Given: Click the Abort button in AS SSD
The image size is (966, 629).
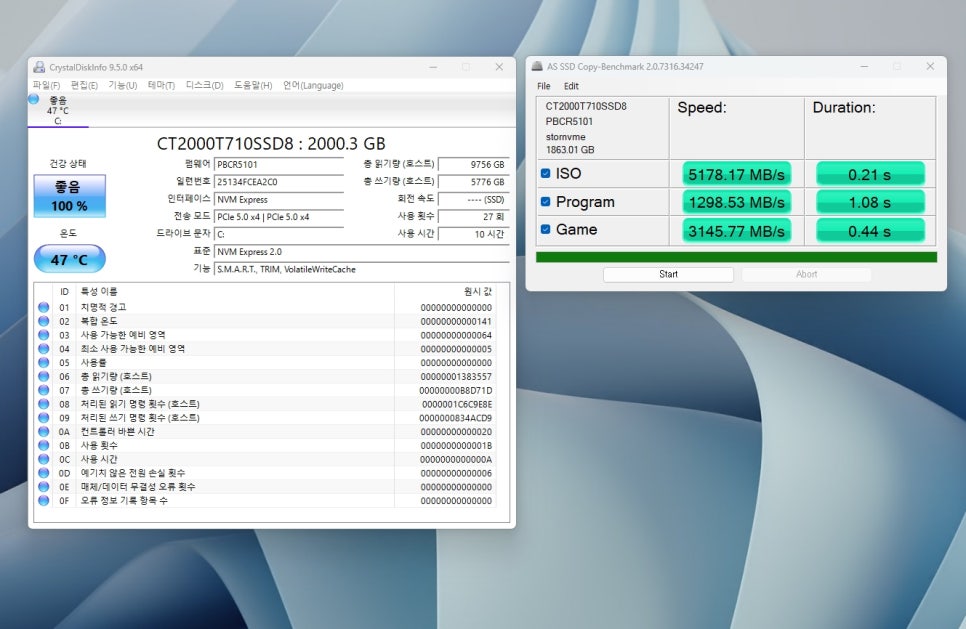Looking at the screenshot, I should click(x=806, y=275).
